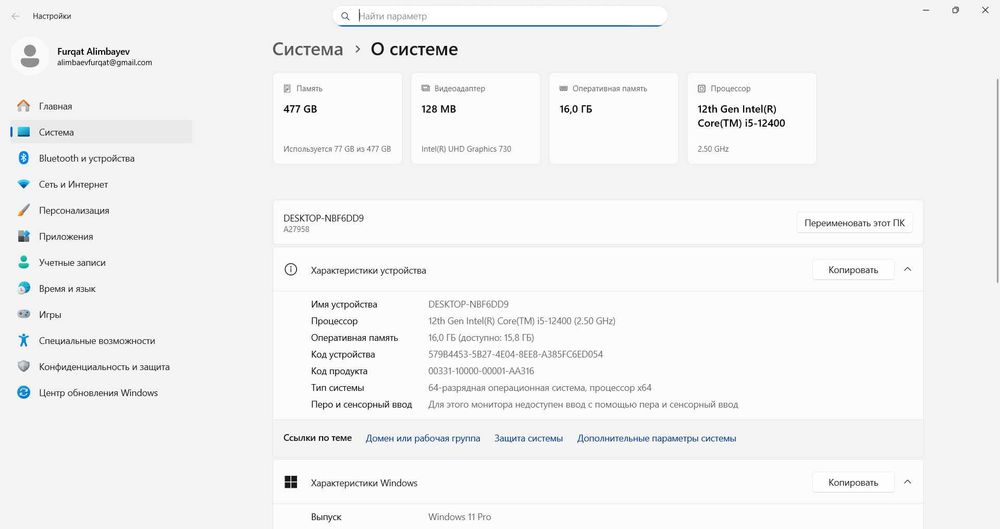Click the Apps (Приложения) icon
The width and height of the screenshot is (1000, 529).
click(x=24, y=236)
